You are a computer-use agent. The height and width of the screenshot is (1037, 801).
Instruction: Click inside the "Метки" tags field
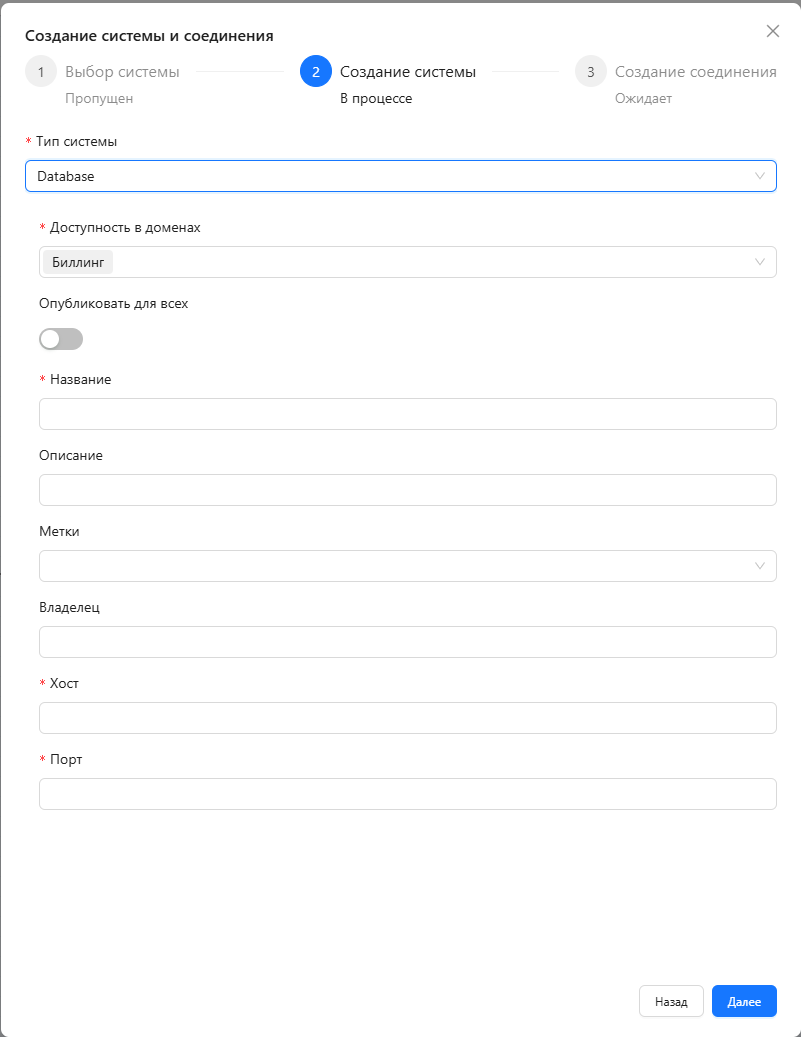click(x=390, y=566)
